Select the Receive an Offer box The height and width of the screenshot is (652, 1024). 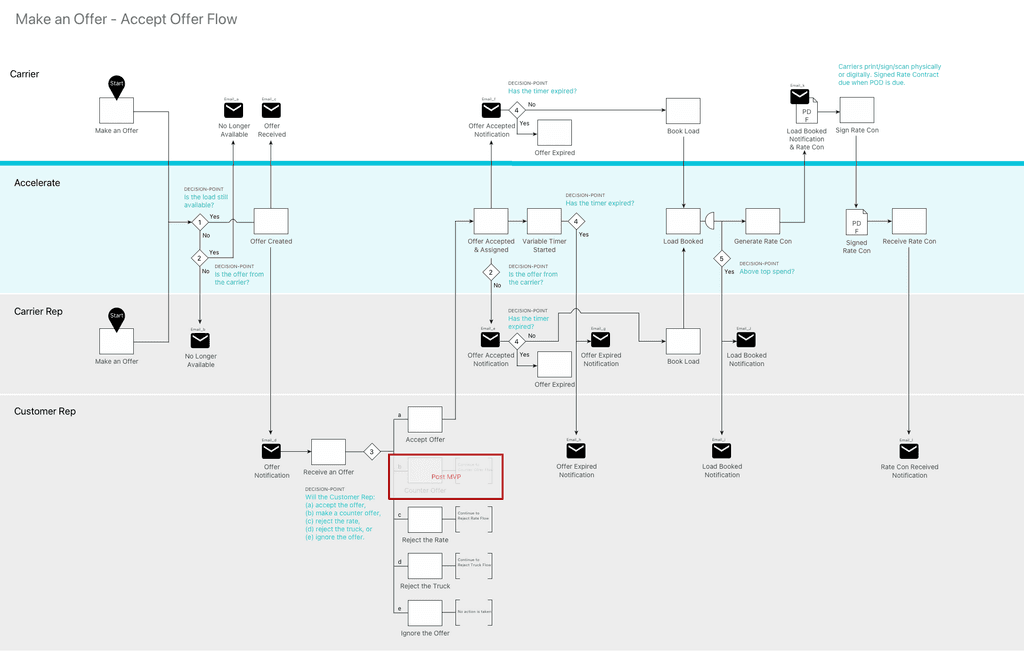328,452
